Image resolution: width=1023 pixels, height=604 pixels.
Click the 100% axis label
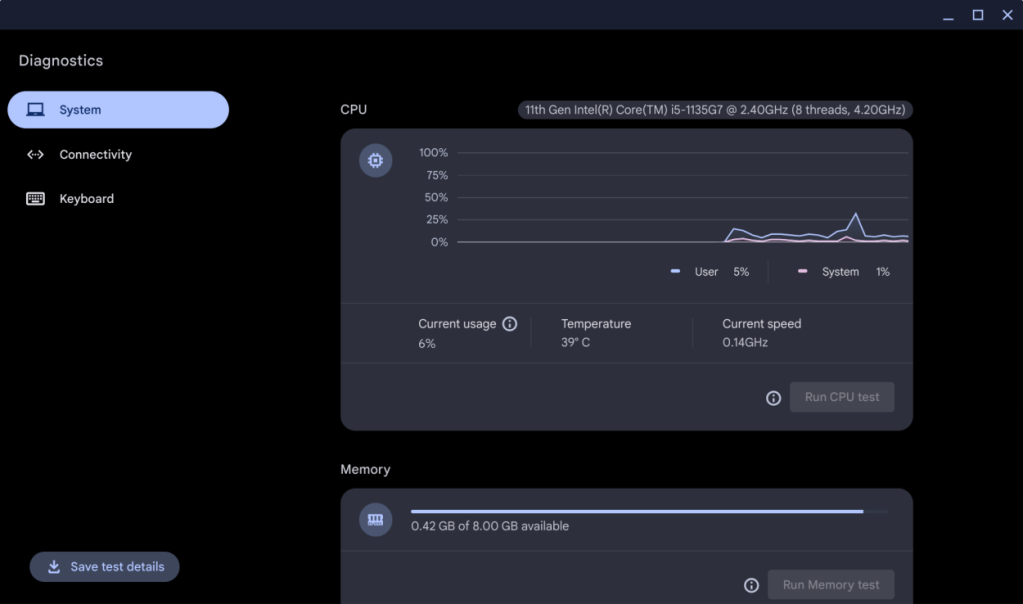[x=433, y=153]
